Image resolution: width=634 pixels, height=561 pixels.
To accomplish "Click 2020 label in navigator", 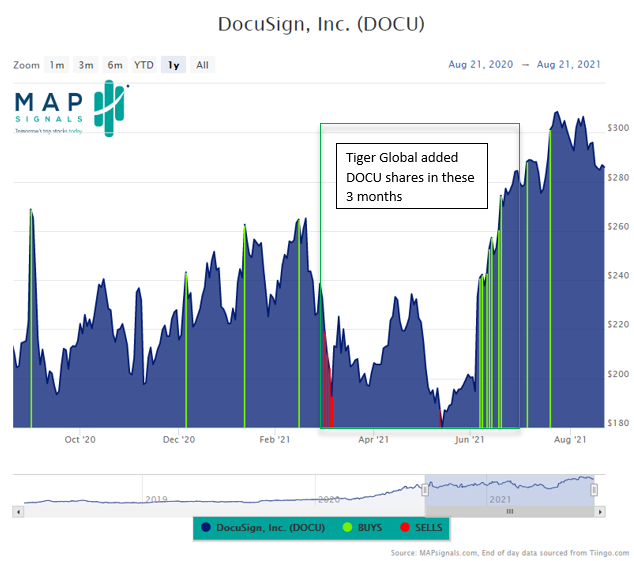I will pos(329,500).
